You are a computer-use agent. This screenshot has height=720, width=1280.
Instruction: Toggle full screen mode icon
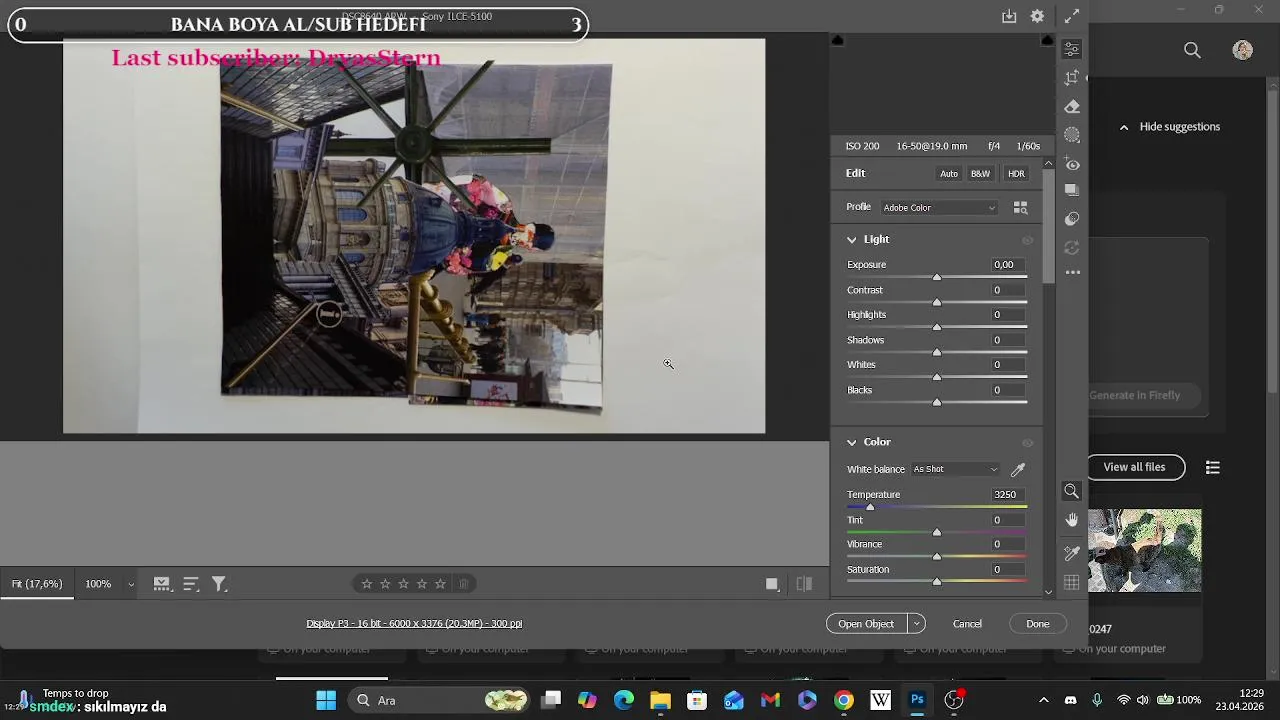coord(1072,16)
